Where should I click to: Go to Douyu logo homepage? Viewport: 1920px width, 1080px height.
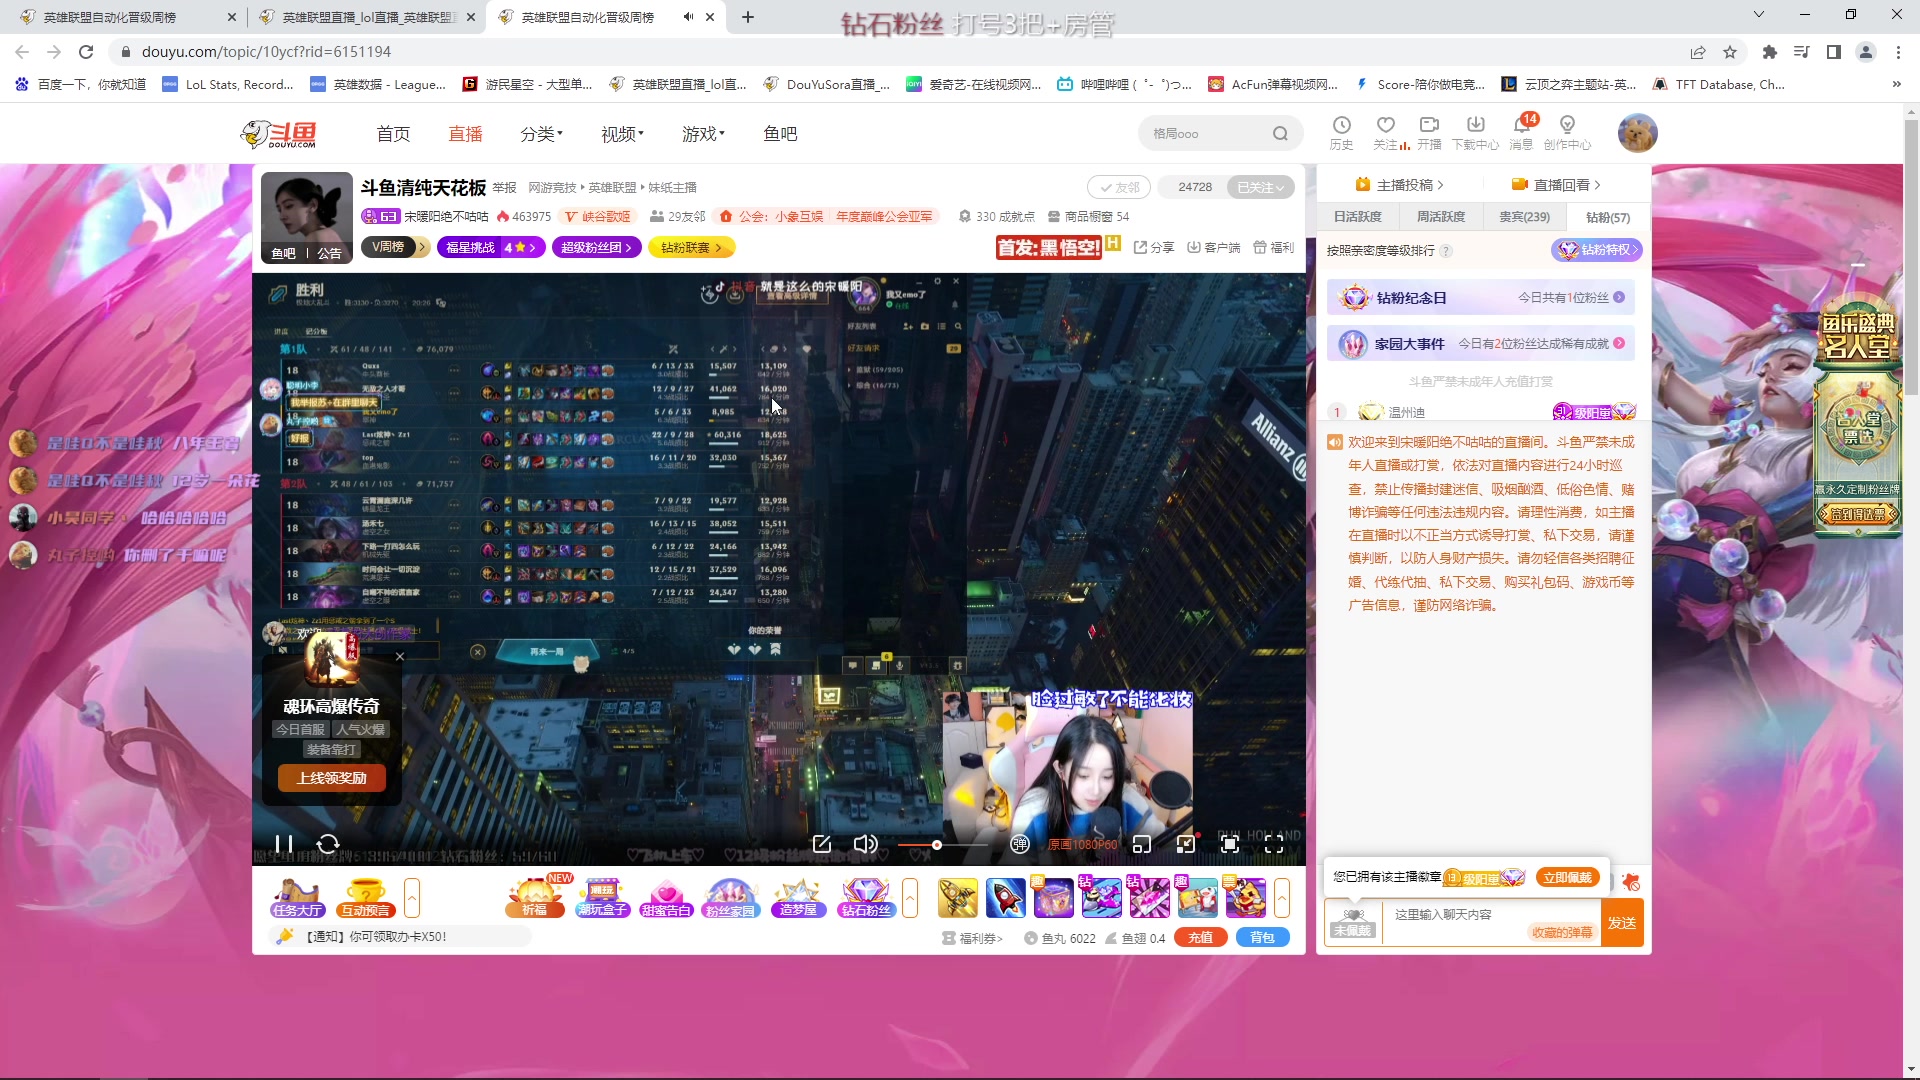279,134
